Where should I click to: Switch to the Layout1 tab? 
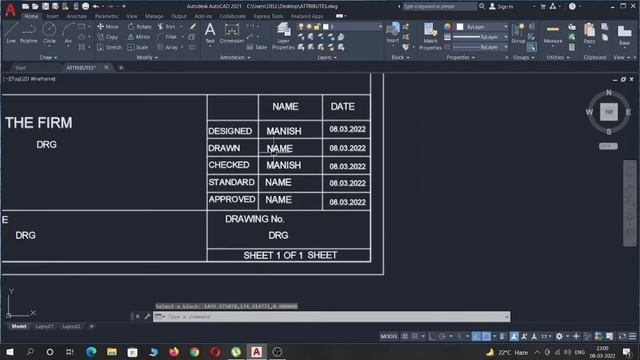(x=44, y=326)
